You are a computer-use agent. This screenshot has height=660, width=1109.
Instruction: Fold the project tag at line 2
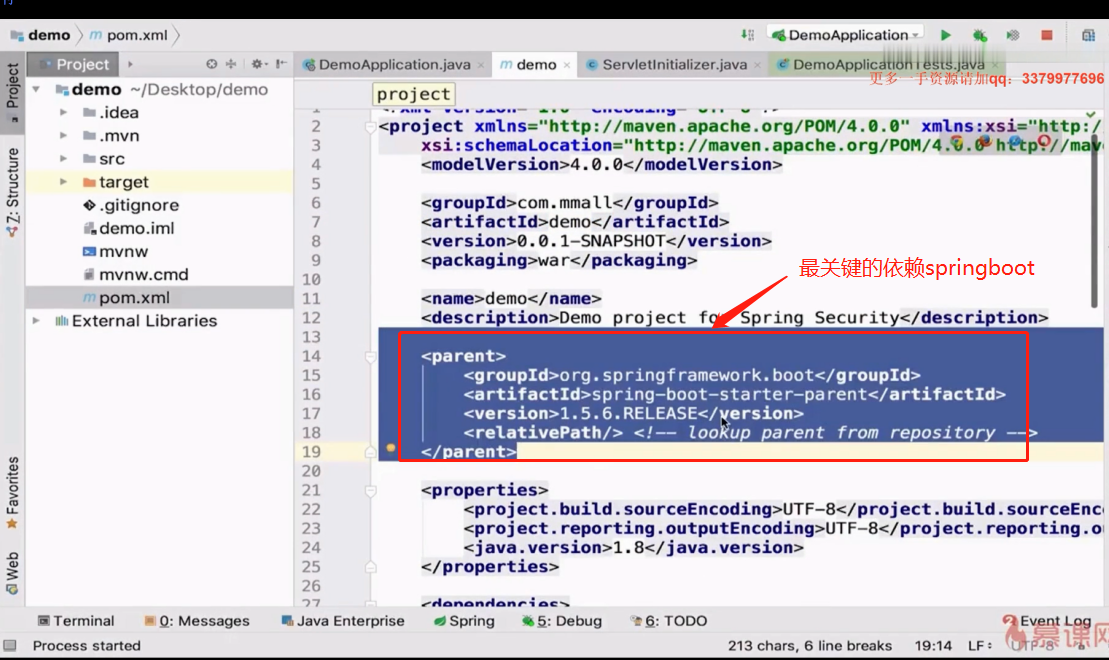pyautogui.click(x=370, y=127)
